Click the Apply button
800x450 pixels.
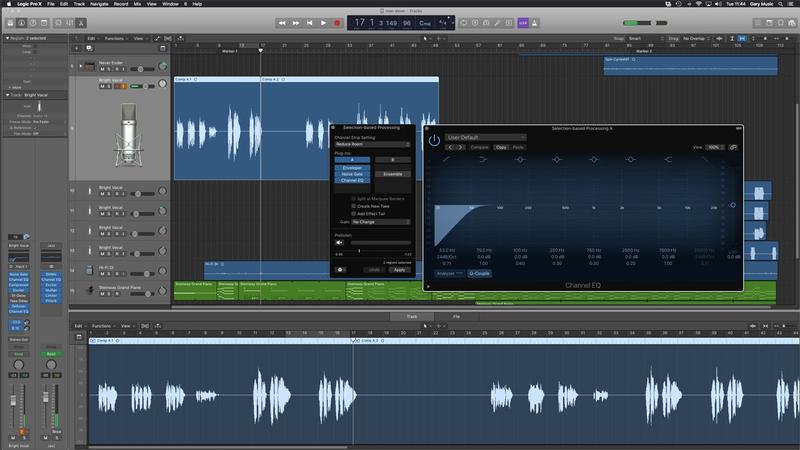[399, 269]
